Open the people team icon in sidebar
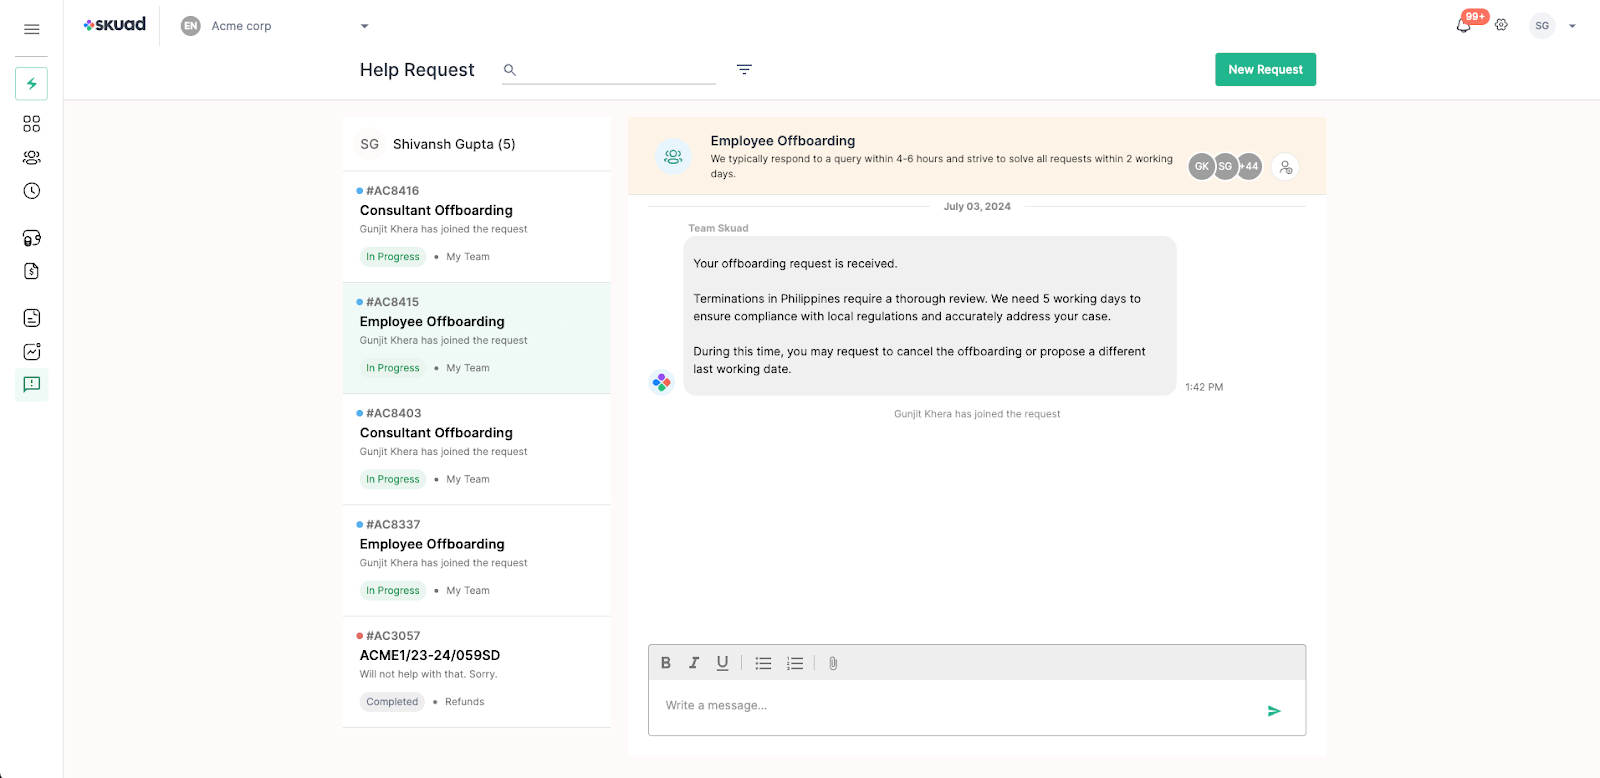The height and width of the screenshot is (778, 1600). click(31, 157)
